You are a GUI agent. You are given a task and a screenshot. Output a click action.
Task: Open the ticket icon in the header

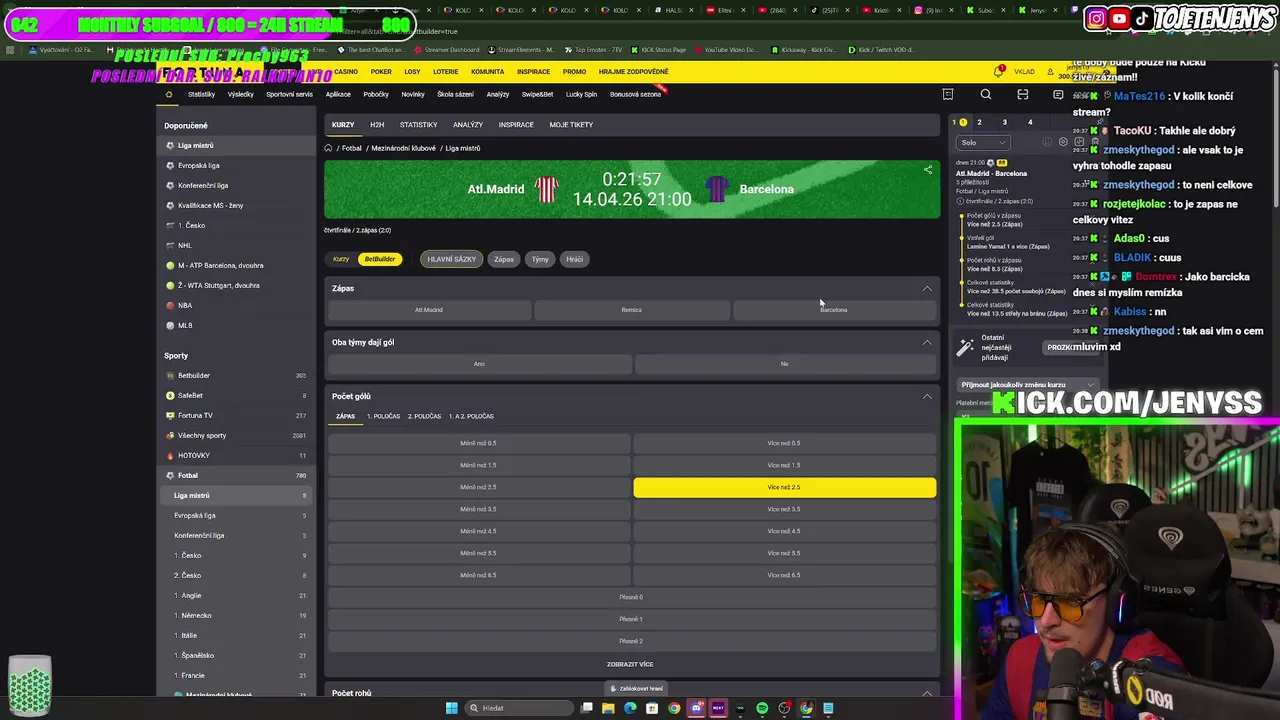coord(948,95)
